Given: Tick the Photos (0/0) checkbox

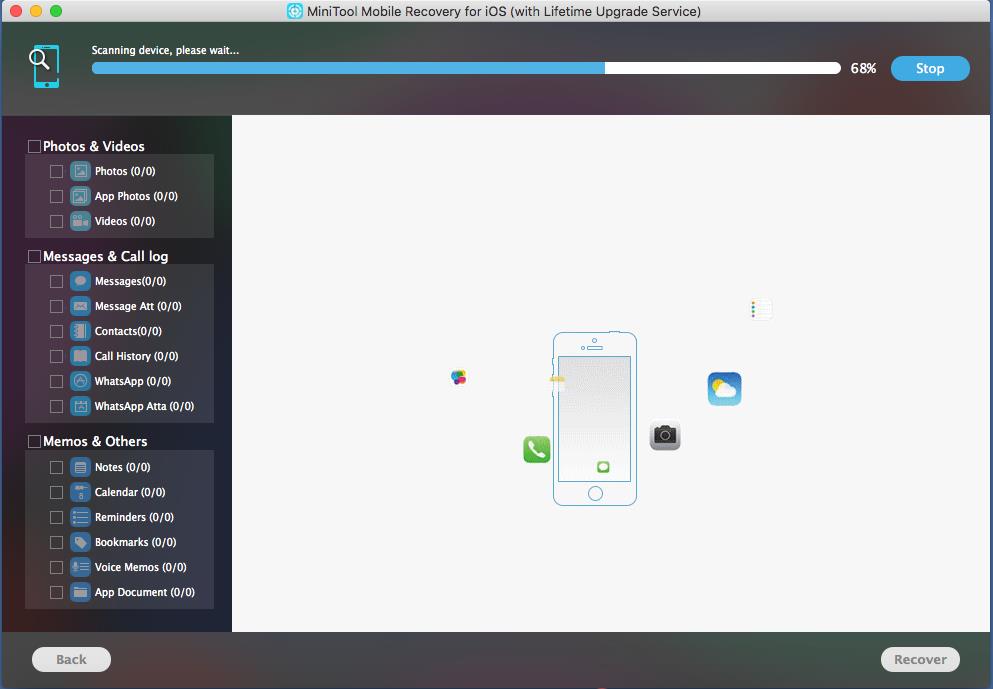Looking at the screenshot, I should 56,172.
